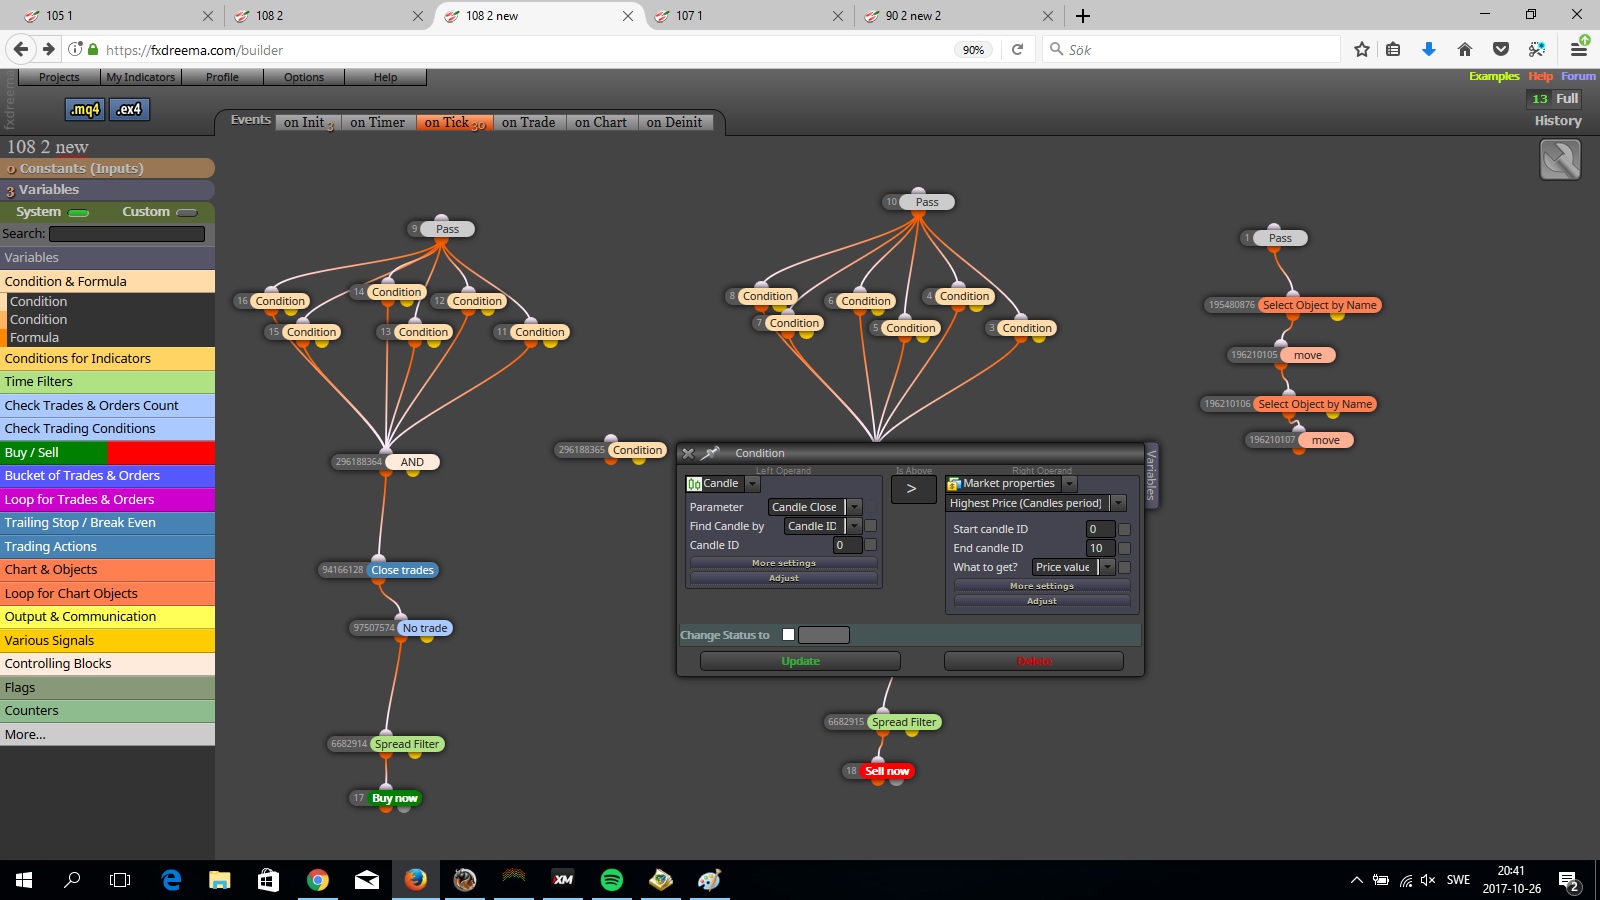
Task: Launch Spotify from the taskbar
Action: pos(612,880)
